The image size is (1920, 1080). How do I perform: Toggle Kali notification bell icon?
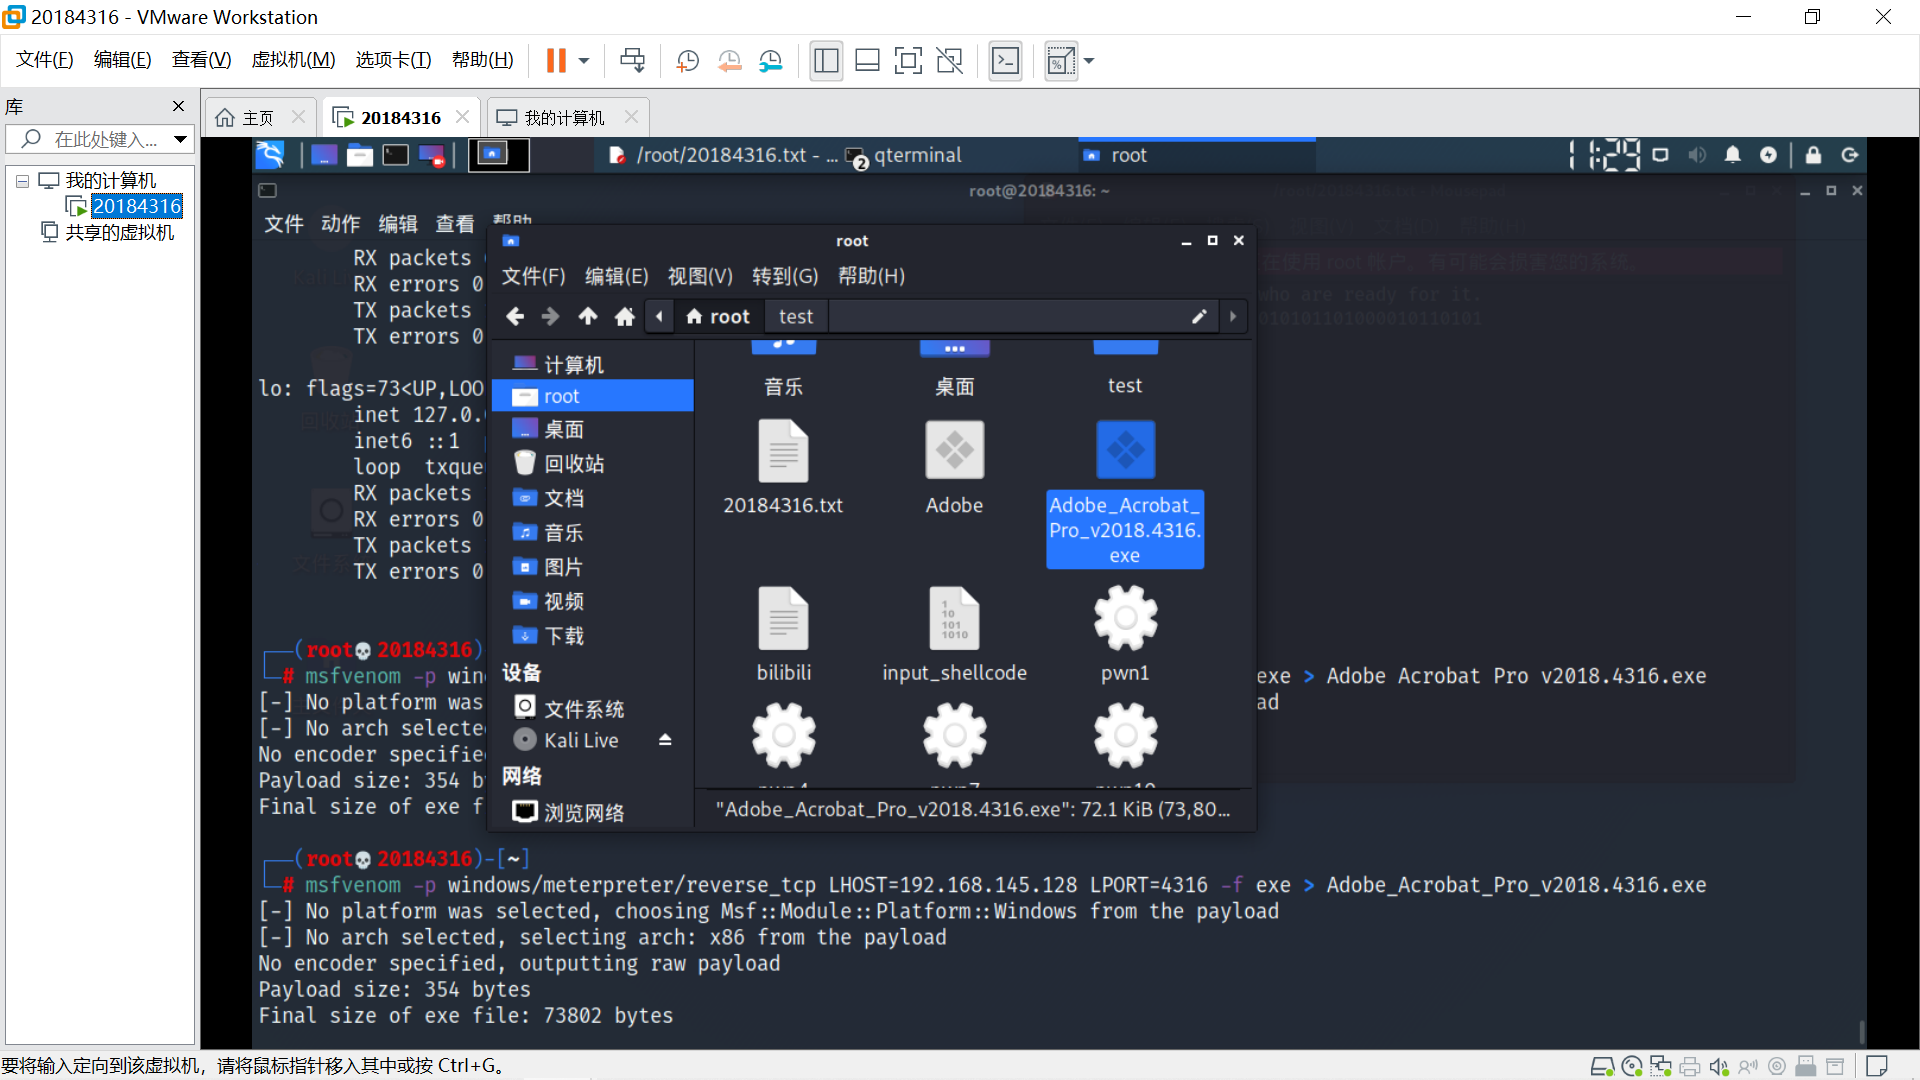click(x=1732, y=155)
